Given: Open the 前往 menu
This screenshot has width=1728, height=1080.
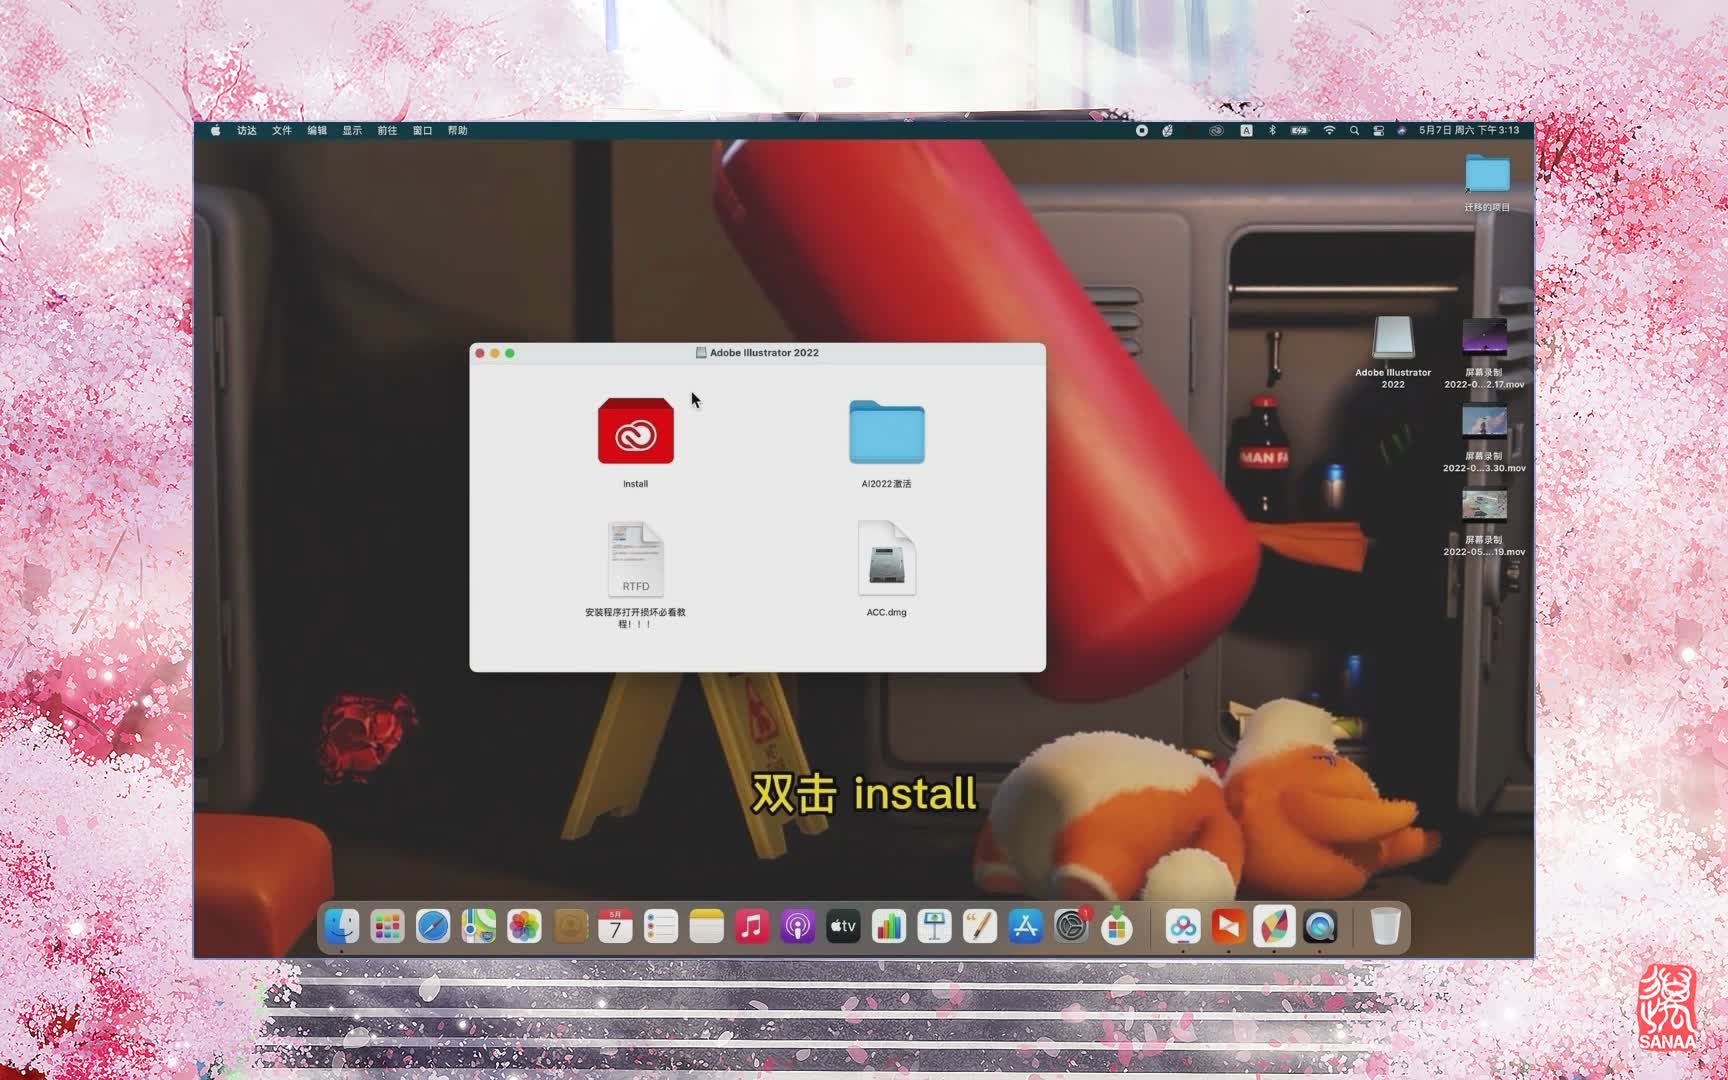Looking at the screenshot, I should tap(387, 131).
